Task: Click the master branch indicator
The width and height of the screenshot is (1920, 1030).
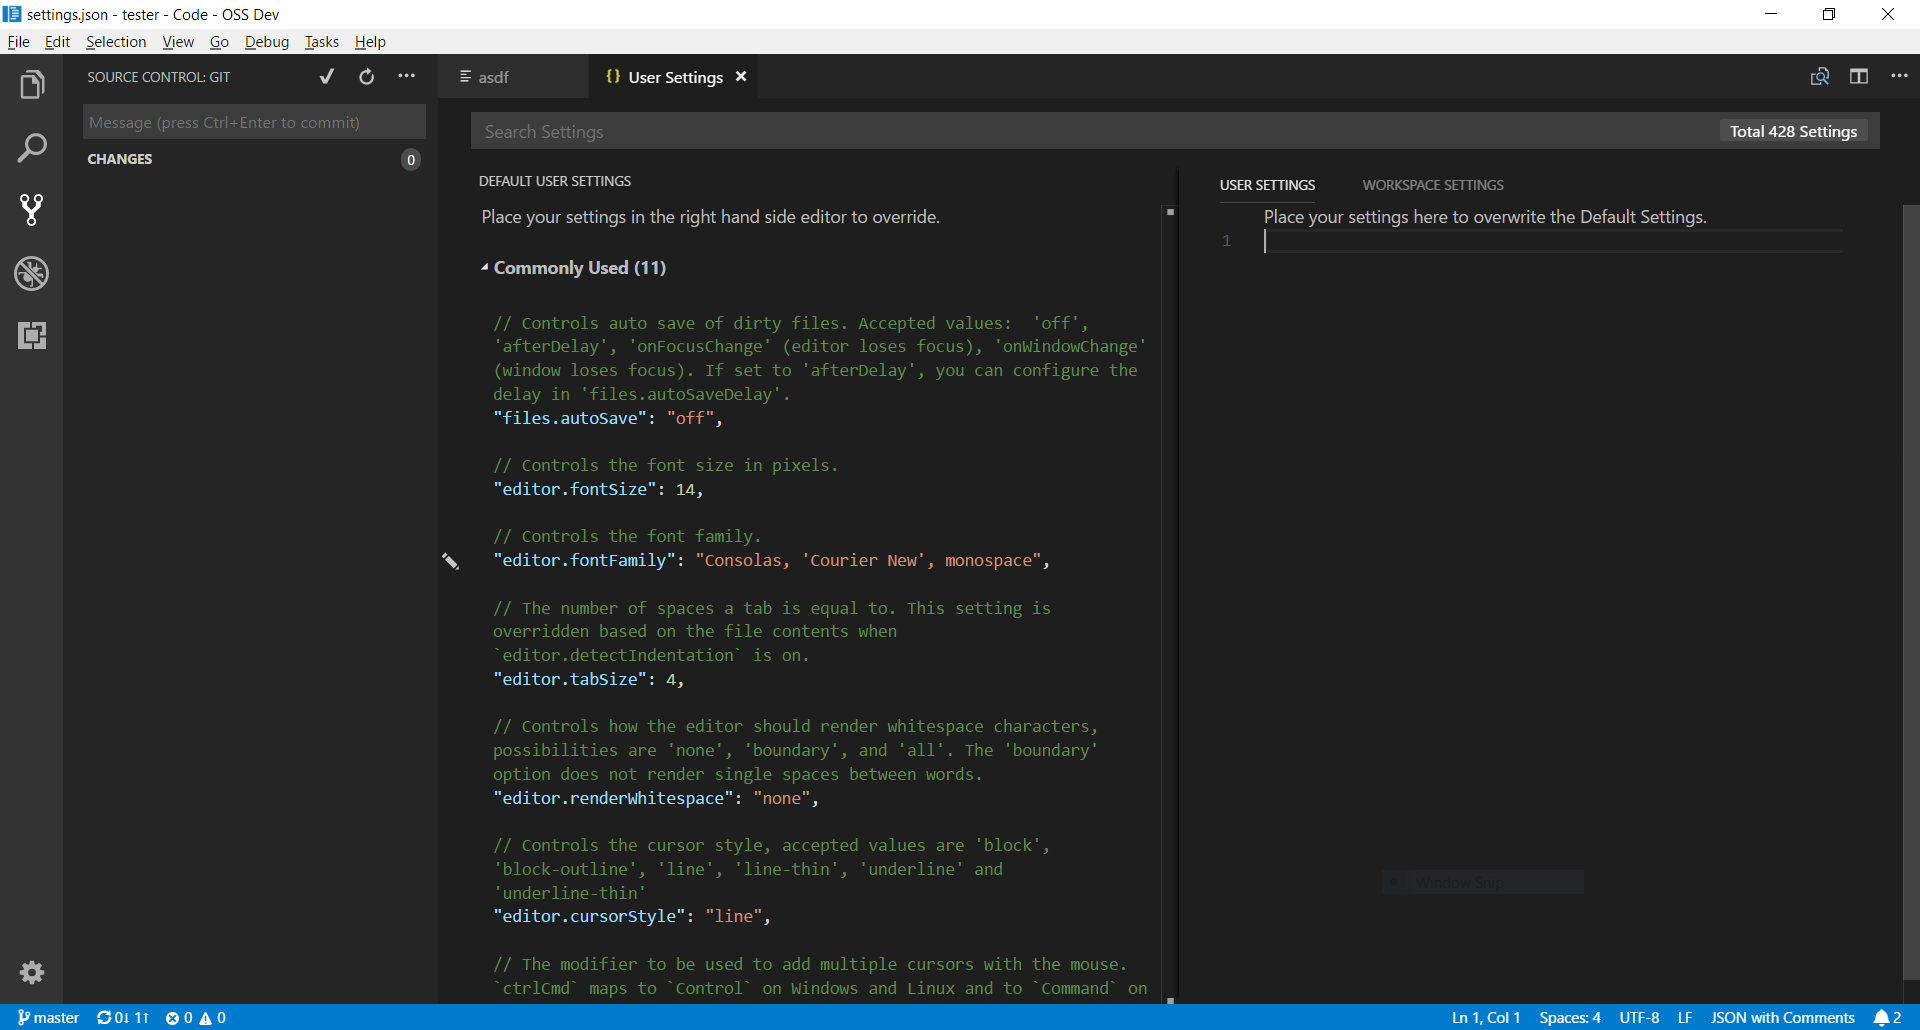Action: pyautogui.click(x=48, y=1017)
